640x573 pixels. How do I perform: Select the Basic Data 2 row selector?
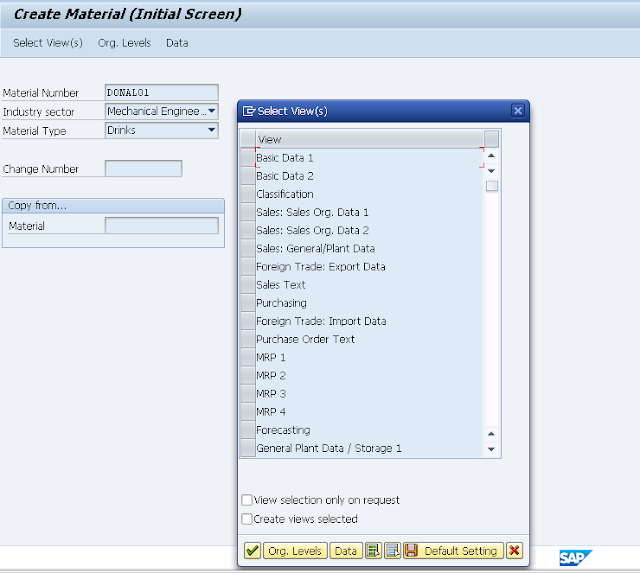click(248, 176)
